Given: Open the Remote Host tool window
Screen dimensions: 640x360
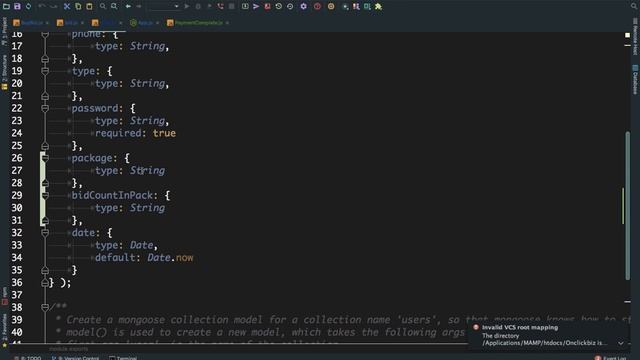Looking at the screenshot, I should pyautogui.click(x=635, y=37).
